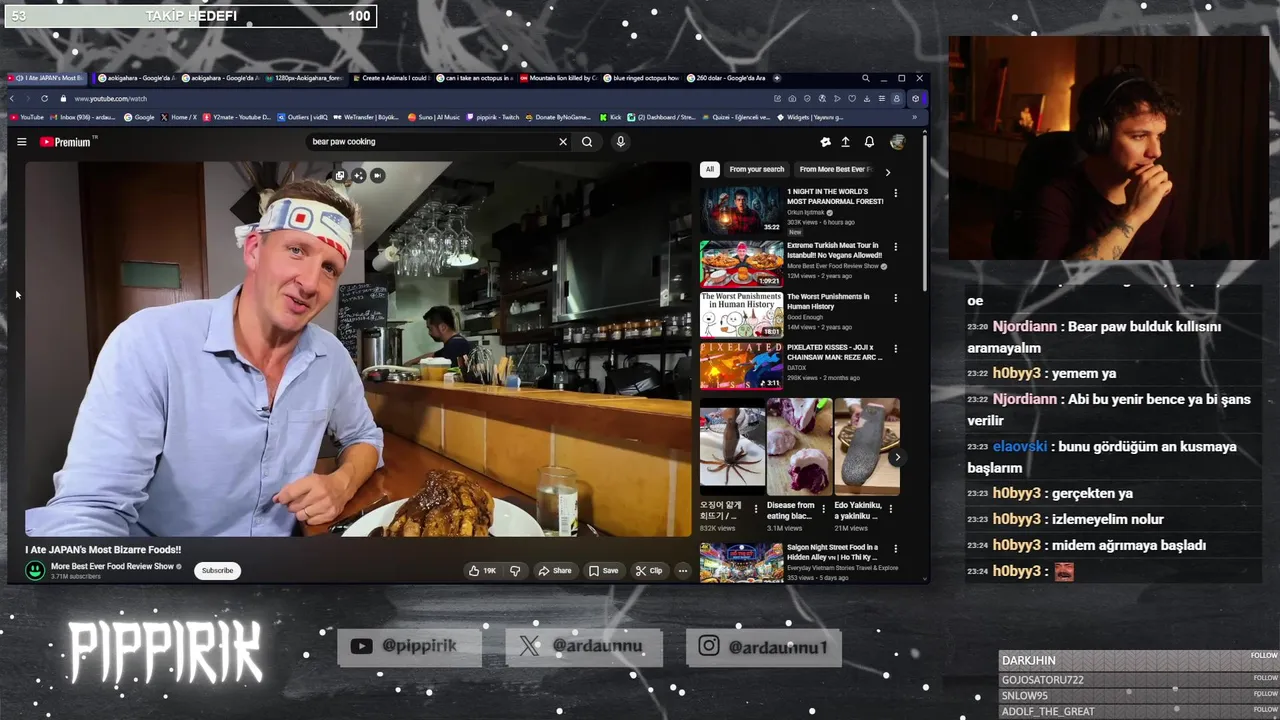Open the 'pippirik - Twitch' bookmark
The image size is (1280, 720).
[x=491, y=117]
